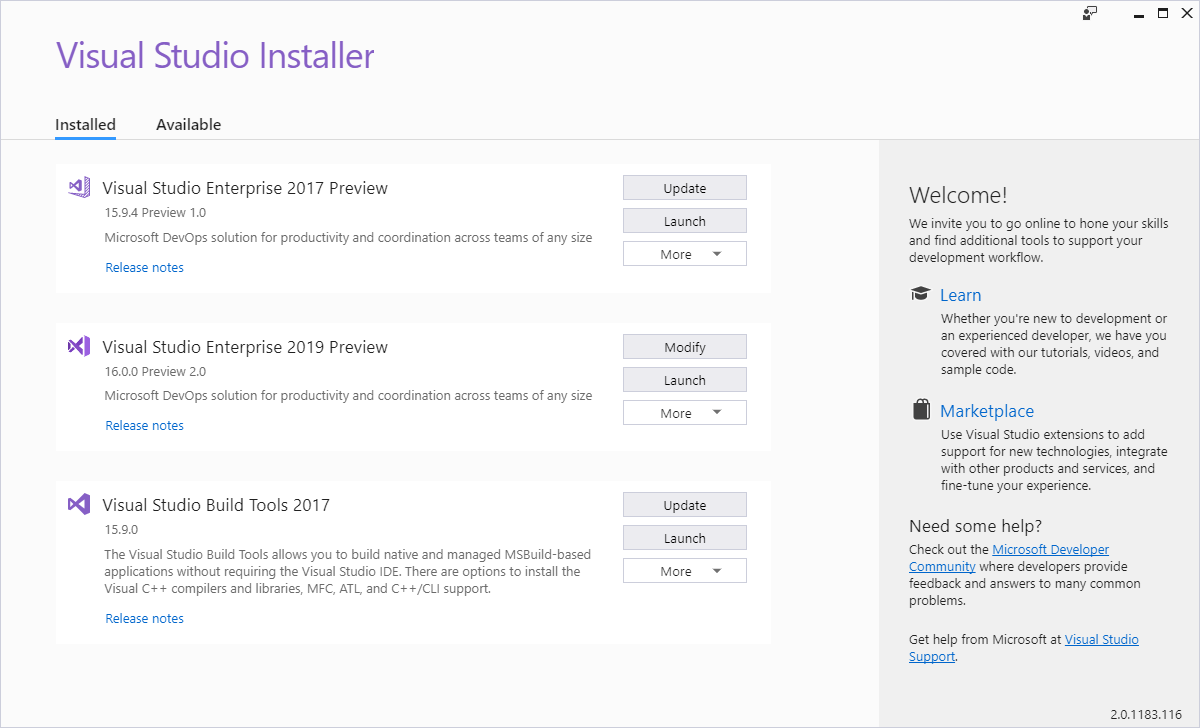This screenshot has height=728, width=1200.
Task: Launch Visual Studio Enterprise 2019 Preview
Action: (x=684, y=379)
